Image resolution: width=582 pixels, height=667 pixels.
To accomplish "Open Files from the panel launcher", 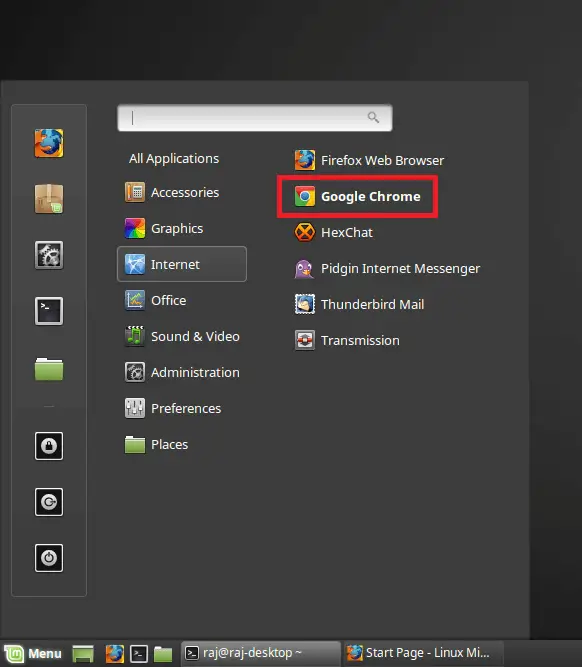I will point(163,654).
